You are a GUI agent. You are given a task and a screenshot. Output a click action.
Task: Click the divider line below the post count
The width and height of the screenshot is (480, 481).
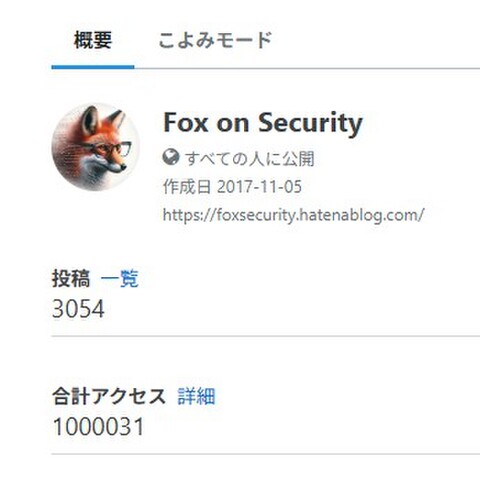pos(266,336)
